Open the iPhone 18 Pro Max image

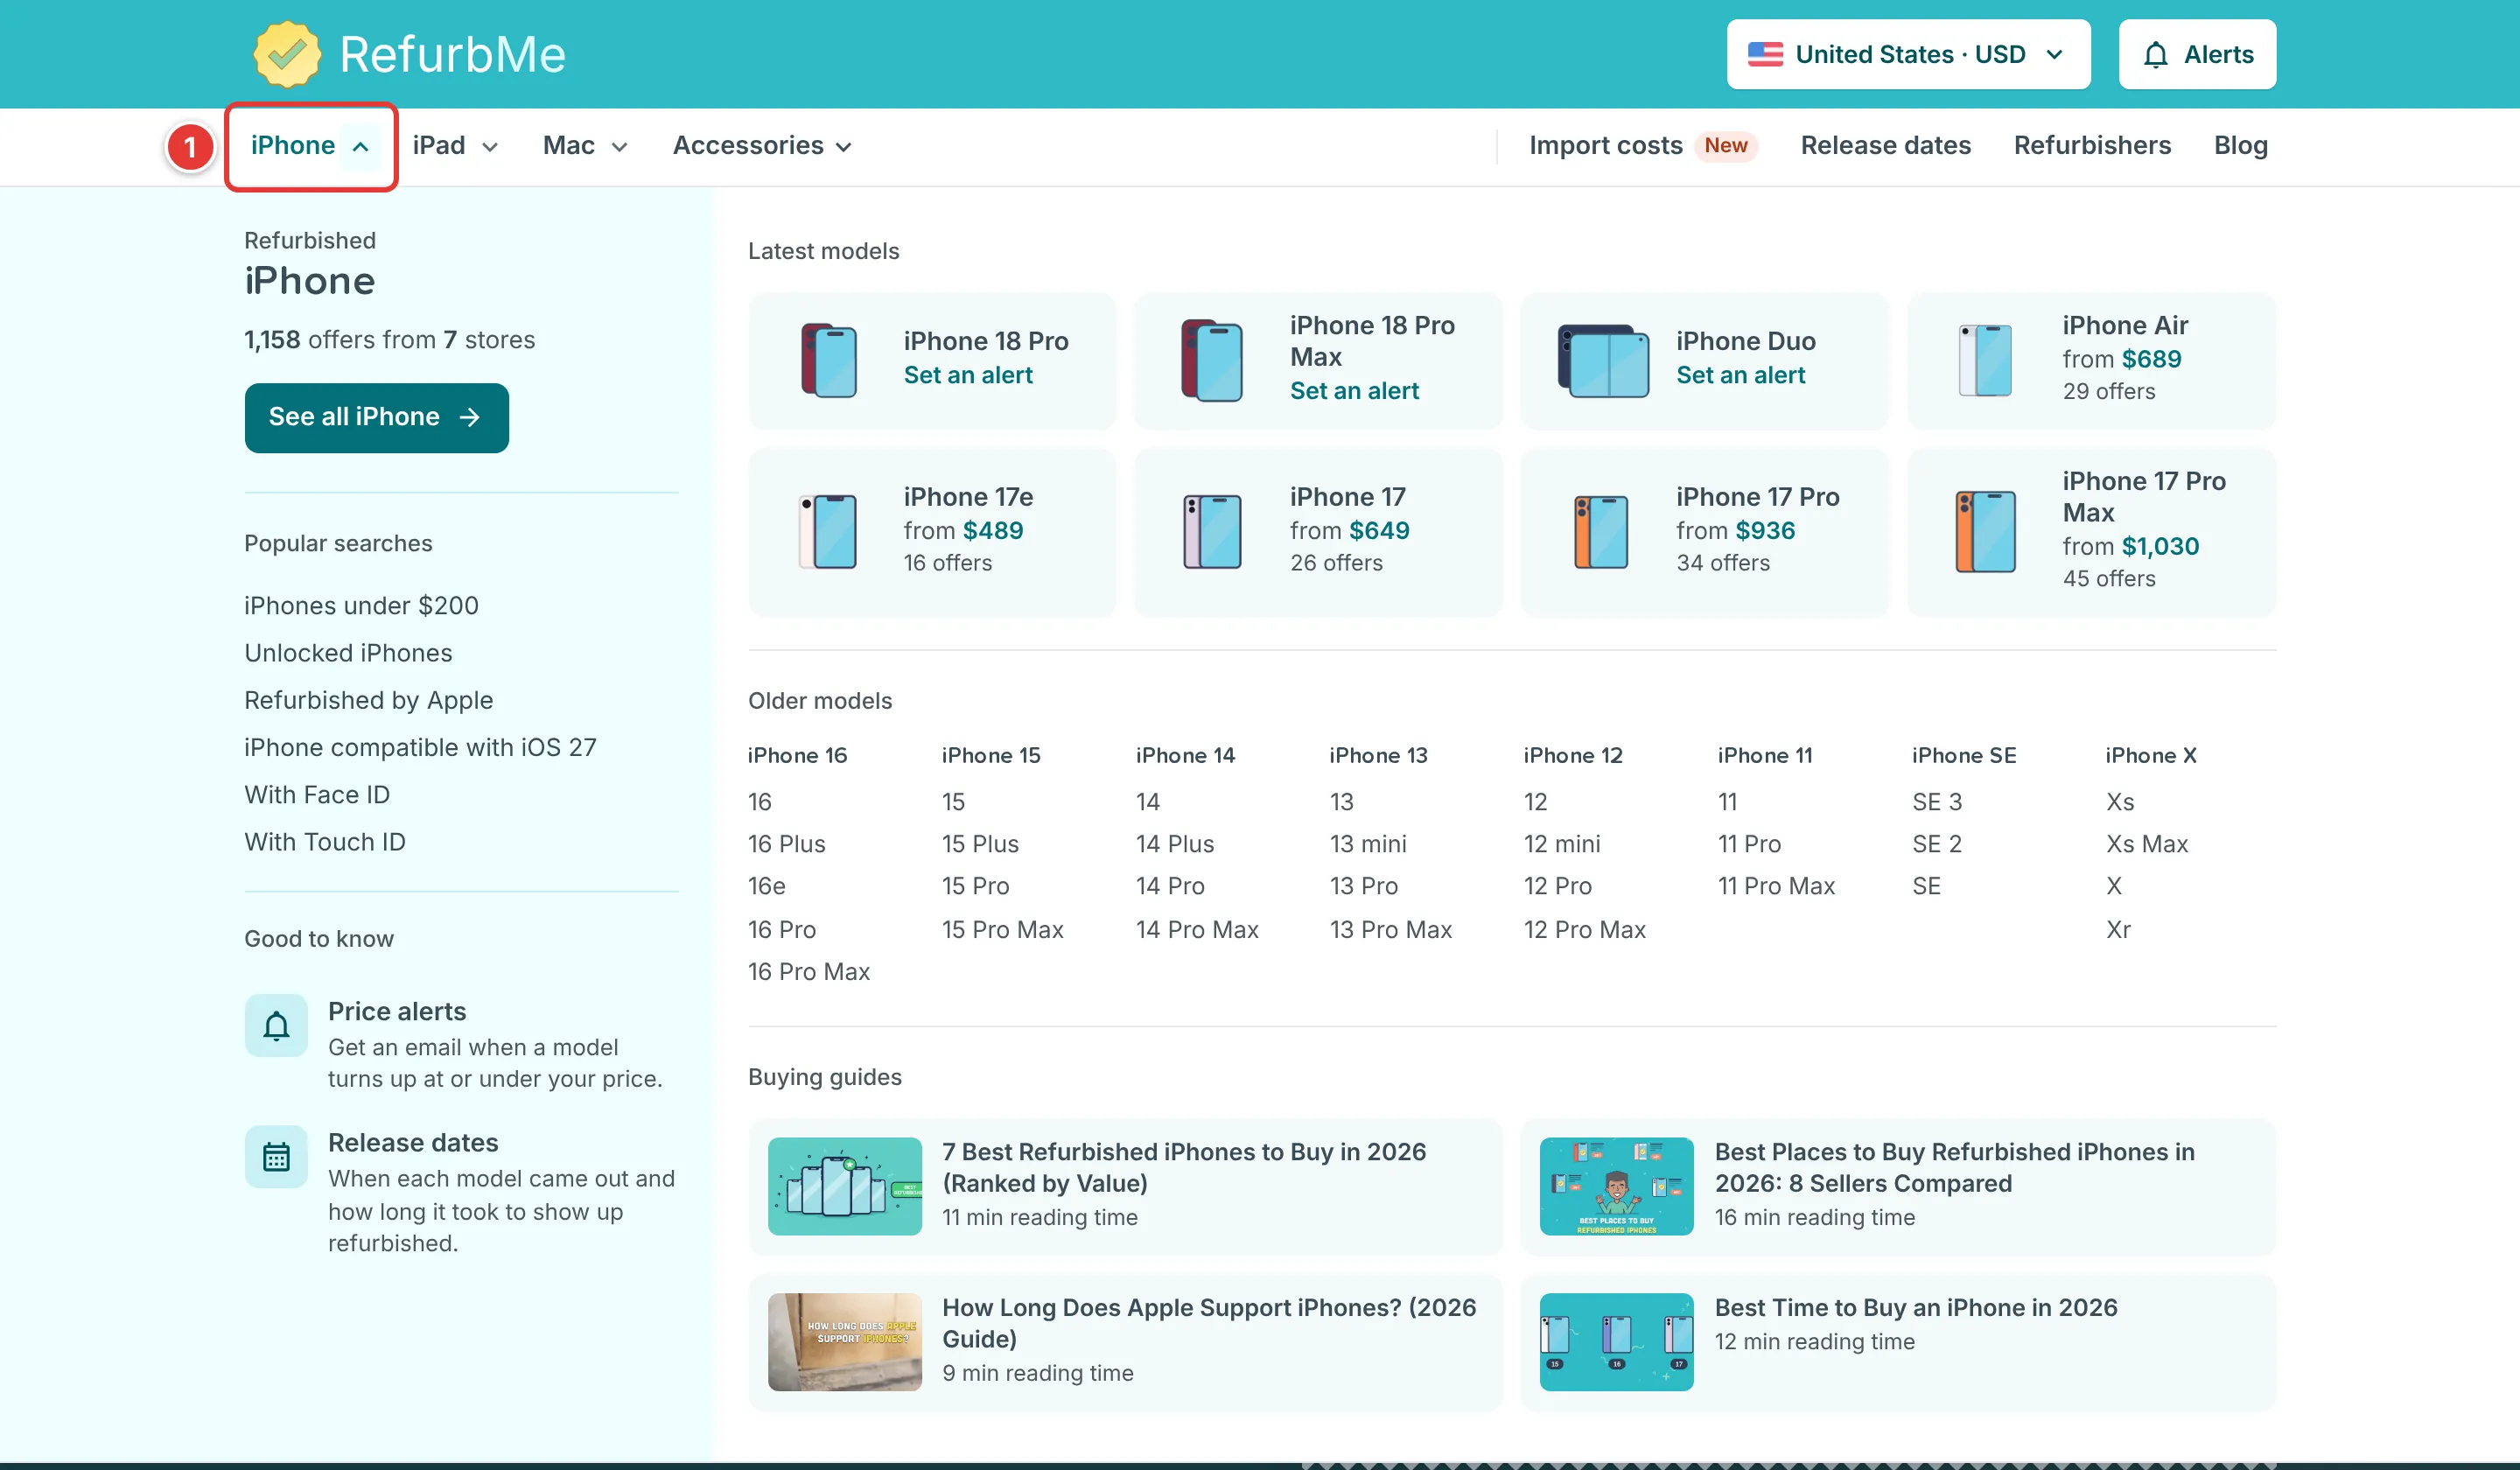tap(1212, 360)
